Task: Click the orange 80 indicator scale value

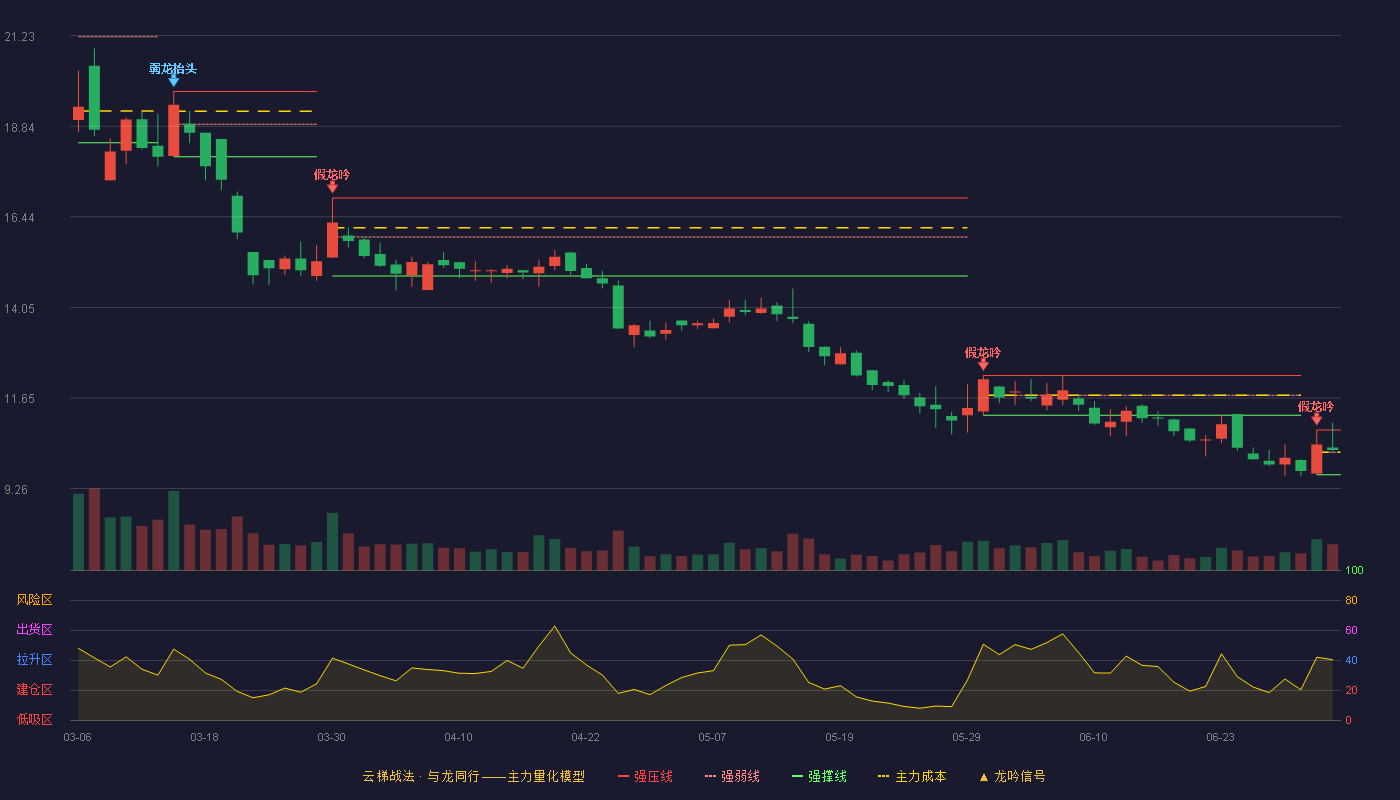Action: (1351, 600)
